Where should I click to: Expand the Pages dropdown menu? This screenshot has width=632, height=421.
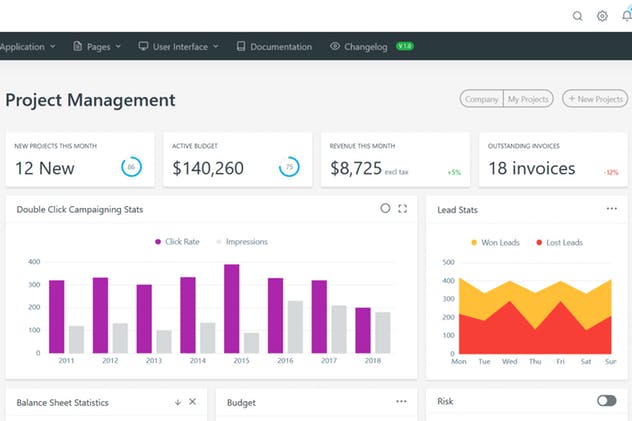point(98,46)
